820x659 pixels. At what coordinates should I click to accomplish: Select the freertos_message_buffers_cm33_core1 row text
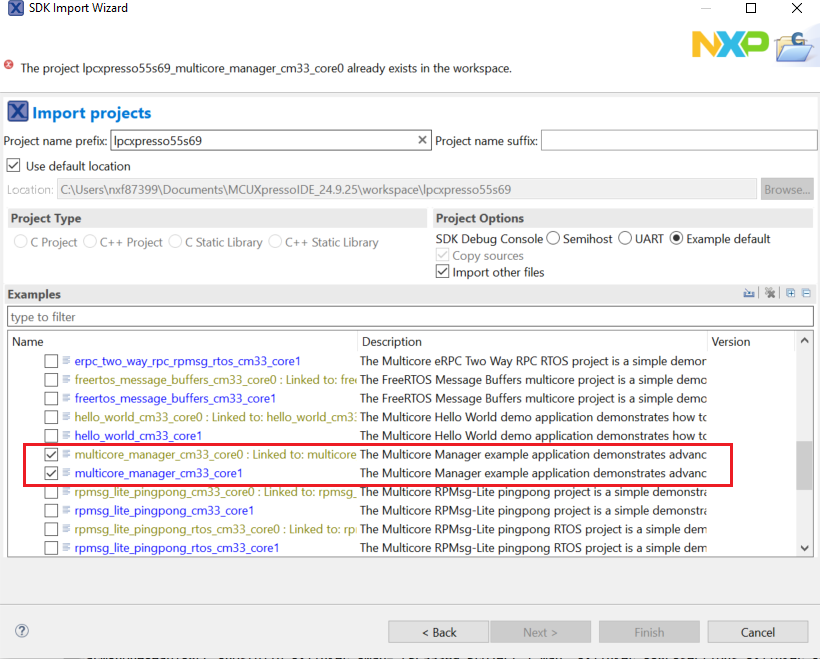[175, 399]
